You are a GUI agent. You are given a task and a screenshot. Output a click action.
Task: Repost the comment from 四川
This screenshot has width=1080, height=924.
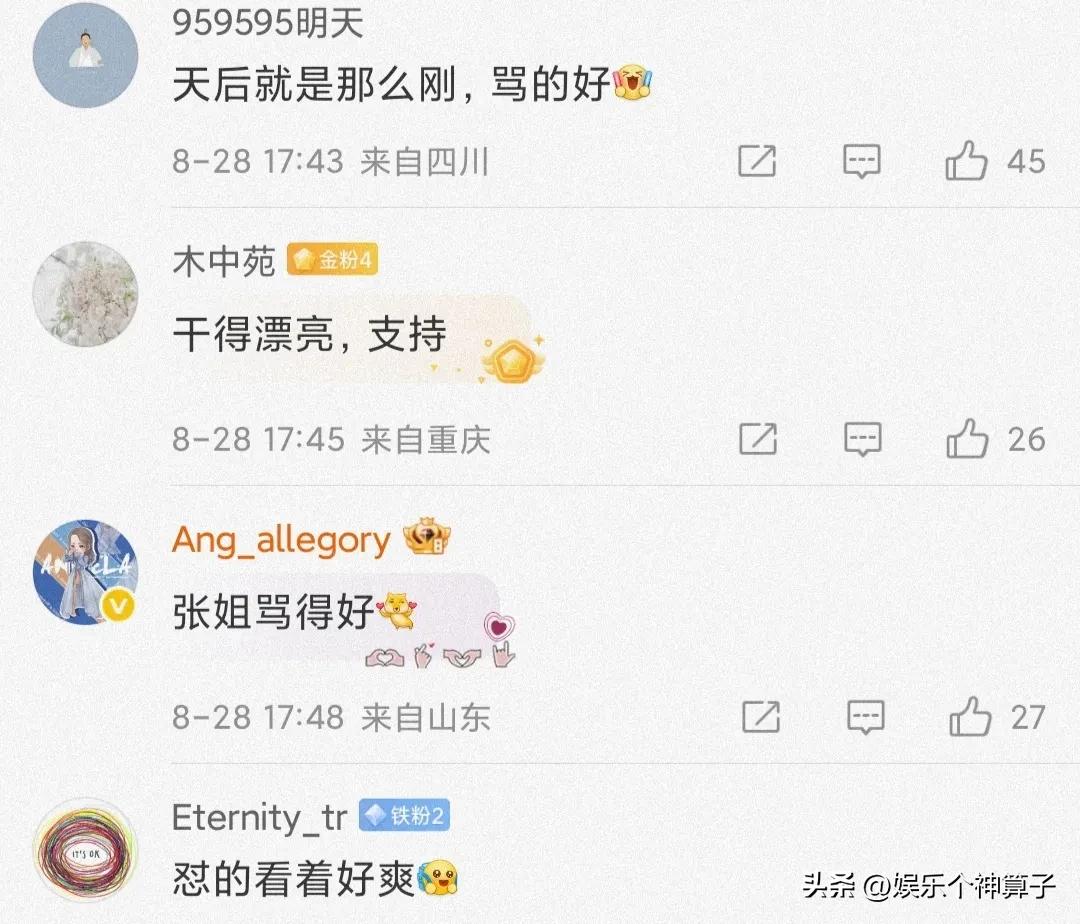click(x=757, y=161)
